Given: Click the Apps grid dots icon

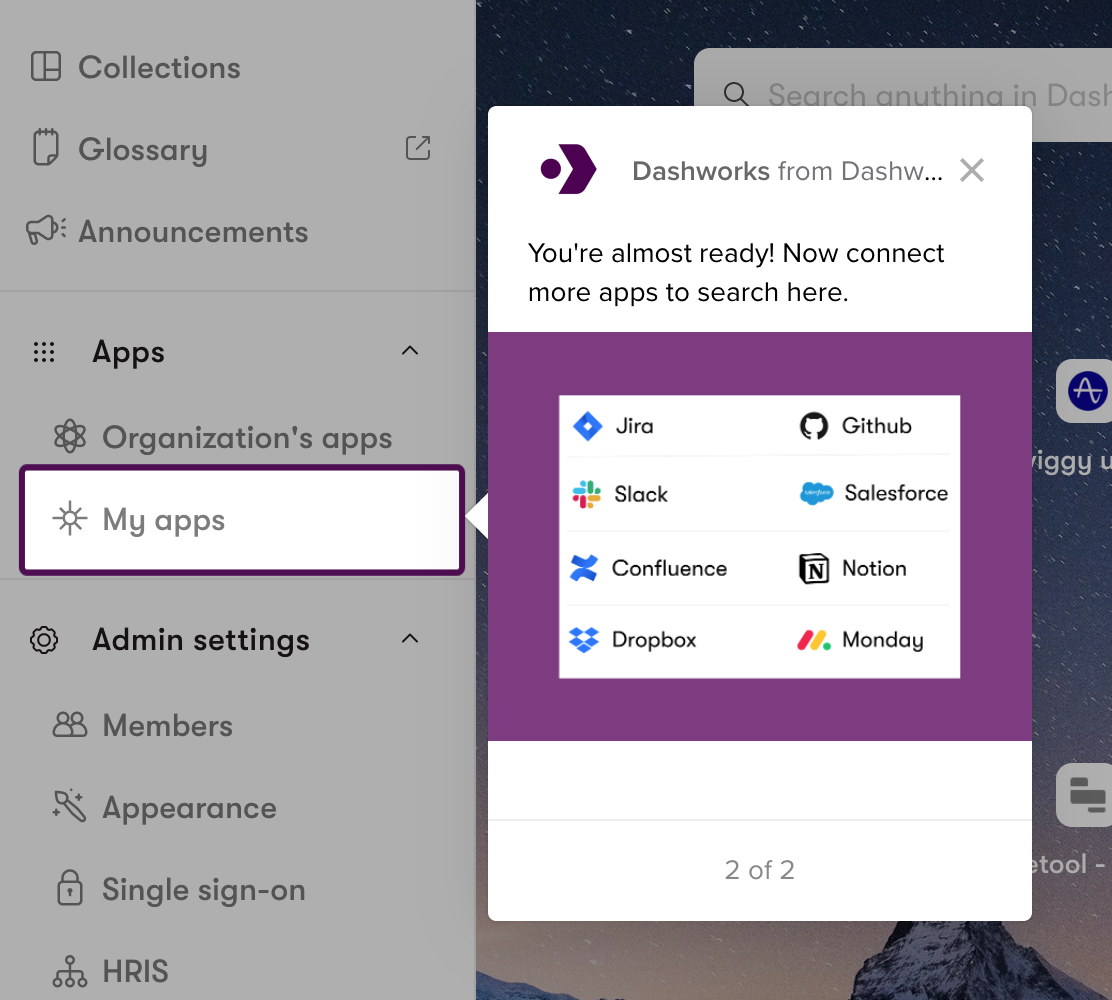Looking at the screenshot, I should (44, 352).
